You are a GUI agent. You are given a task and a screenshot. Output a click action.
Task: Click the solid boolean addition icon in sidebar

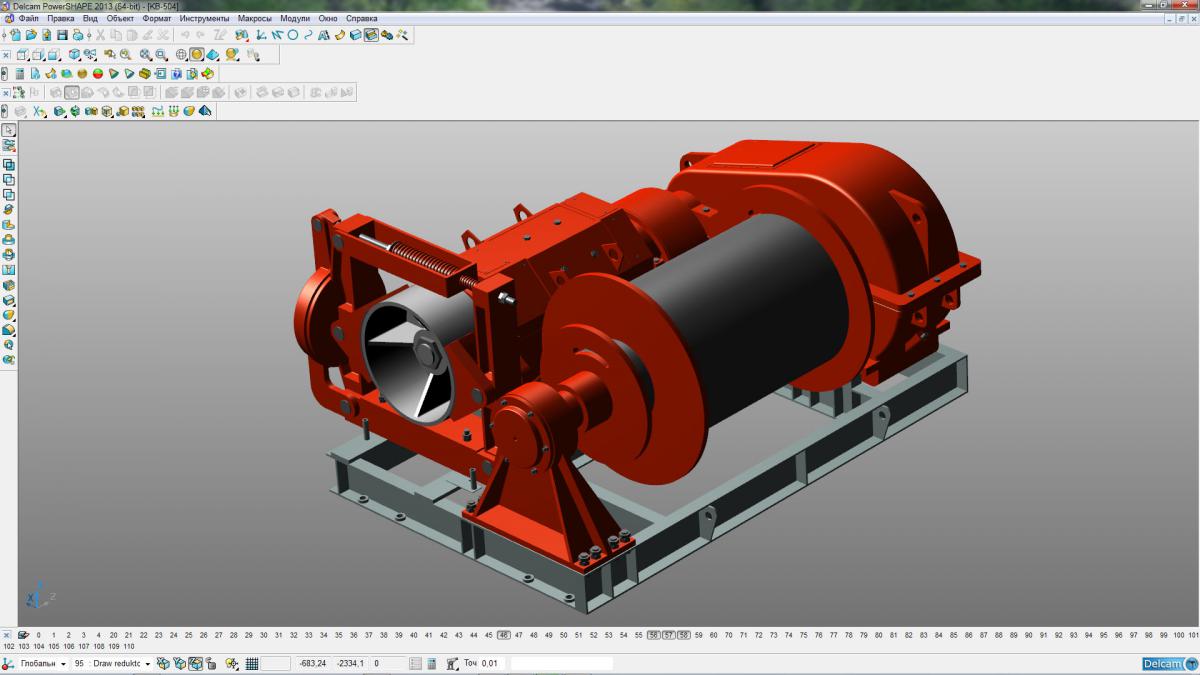coord(9,165)
